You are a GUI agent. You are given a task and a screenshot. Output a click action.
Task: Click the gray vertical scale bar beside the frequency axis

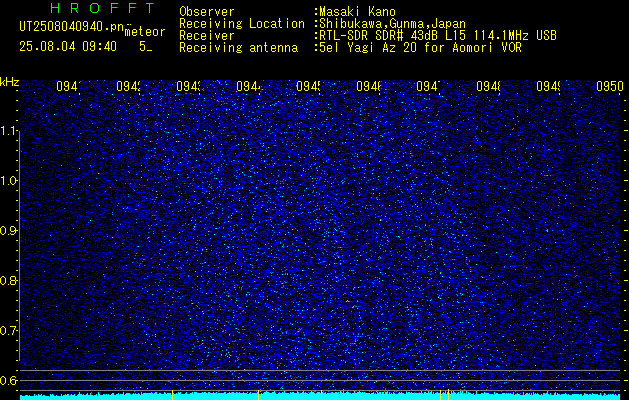[20, 246]
